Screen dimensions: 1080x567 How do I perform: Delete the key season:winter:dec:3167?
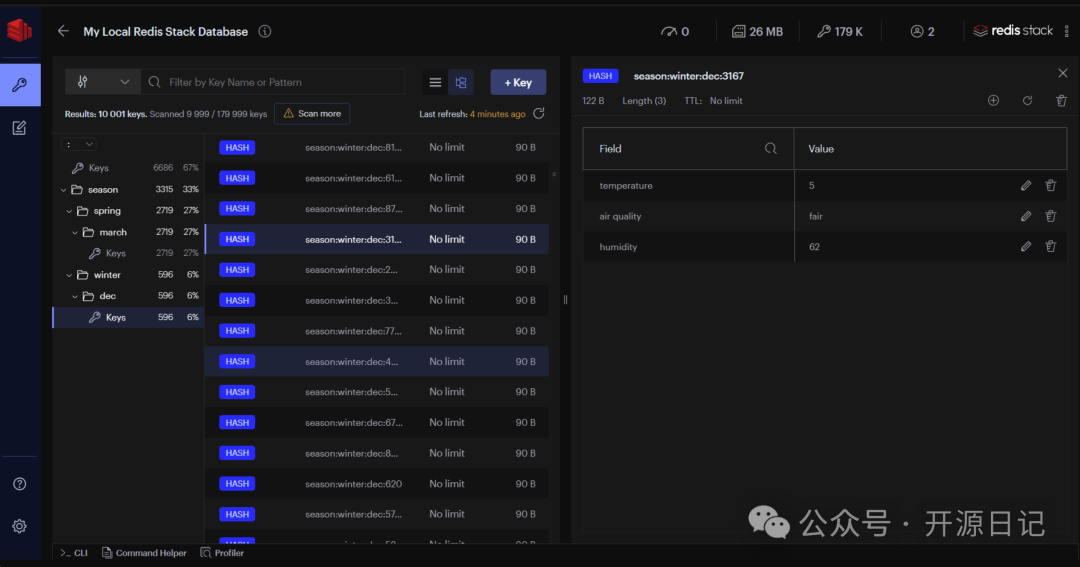(x=1061, y=101)
